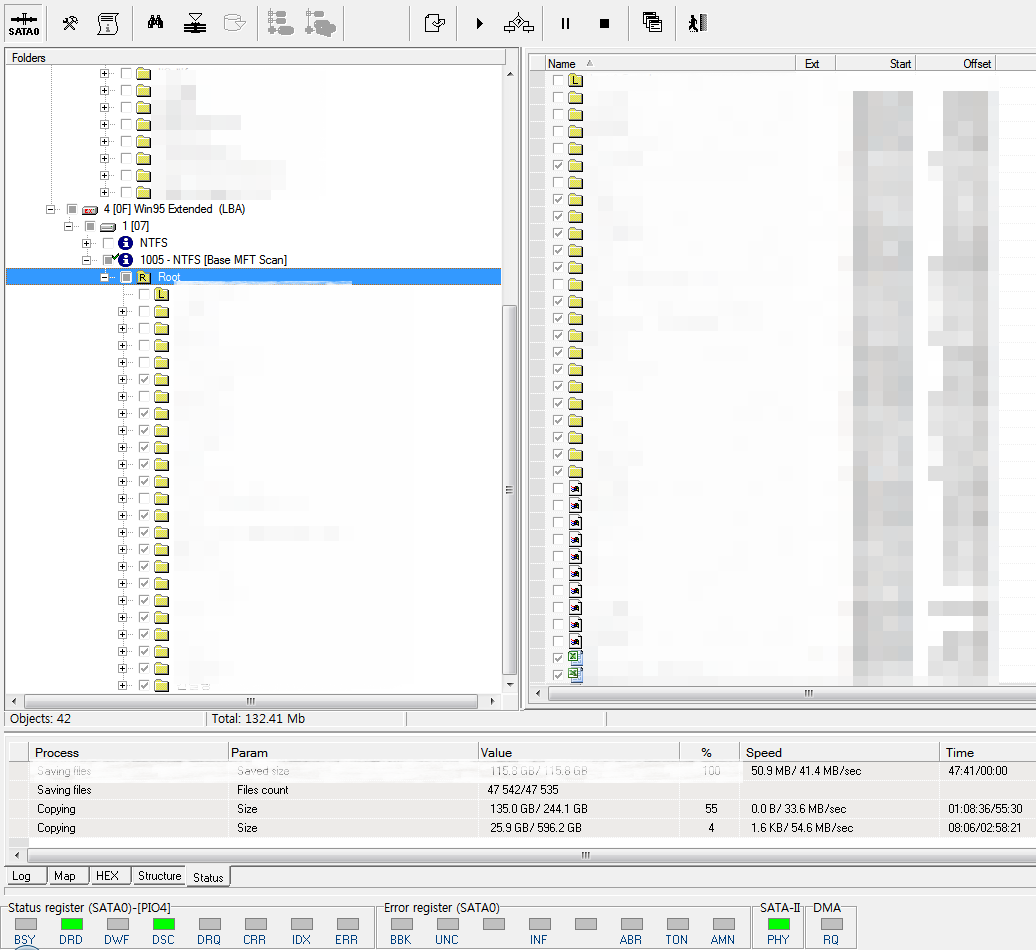
Task: Pause the running process
Action: pyautogui.click(x=566, y=24)
